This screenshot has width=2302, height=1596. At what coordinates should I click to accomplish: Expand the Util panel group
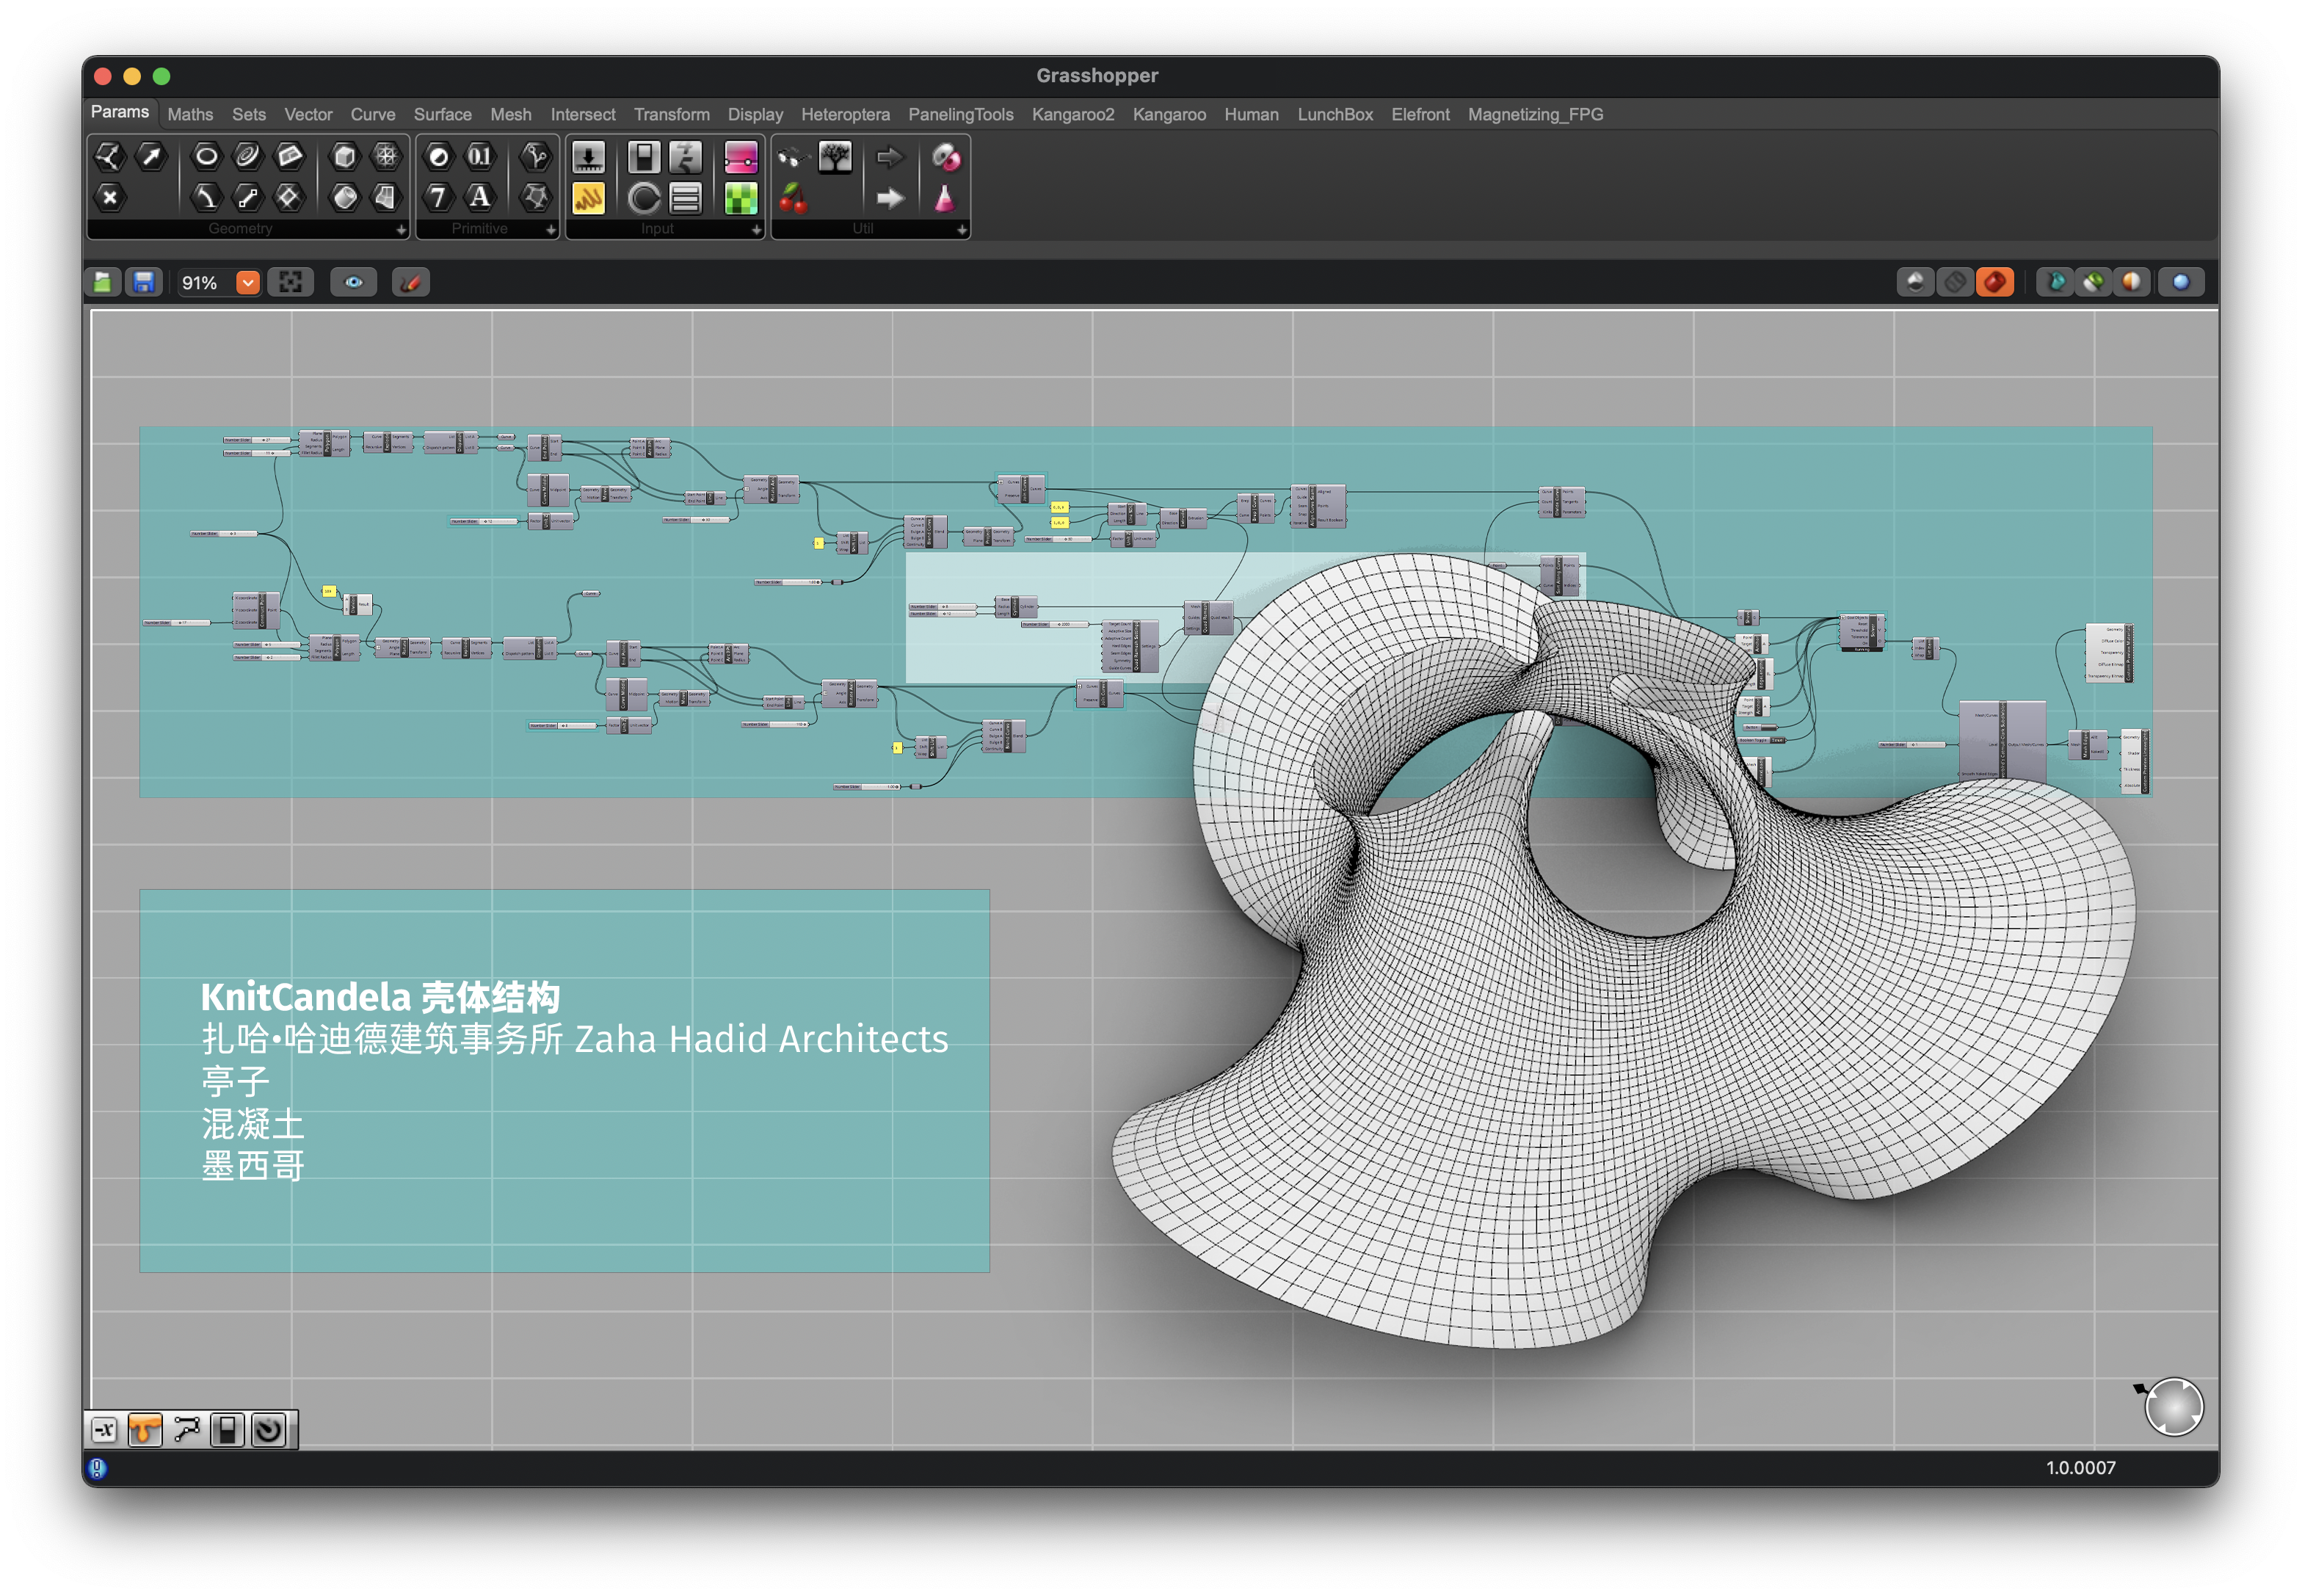pyautogui.click(x=961, y=230)
